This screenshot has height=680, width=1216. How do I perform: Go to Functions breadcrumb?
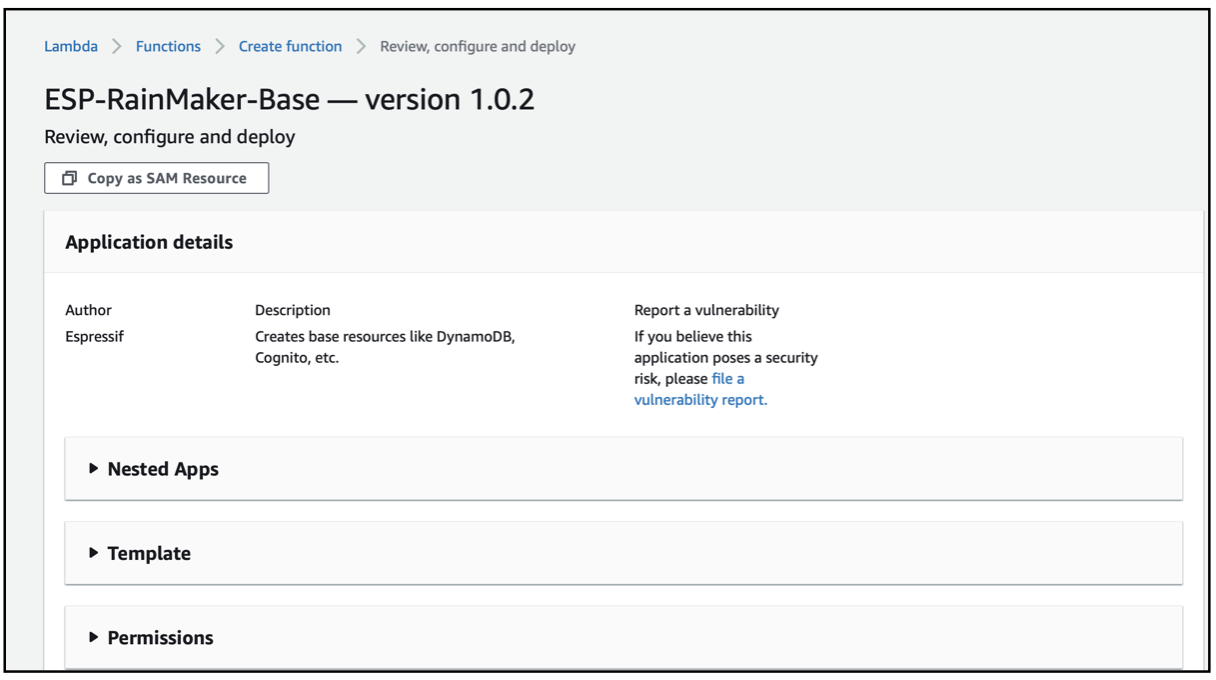(x=168, y=46)
